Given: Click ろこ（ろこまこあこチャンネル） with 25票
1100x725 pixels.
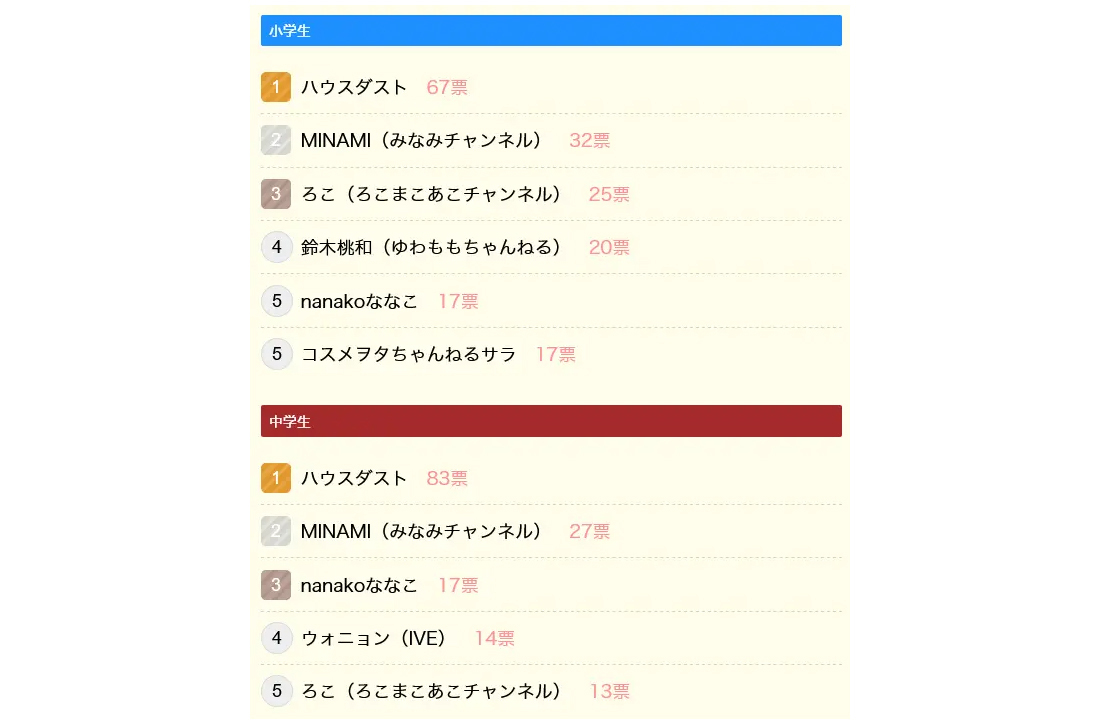Looking at the screenshot, I should 431,194.
